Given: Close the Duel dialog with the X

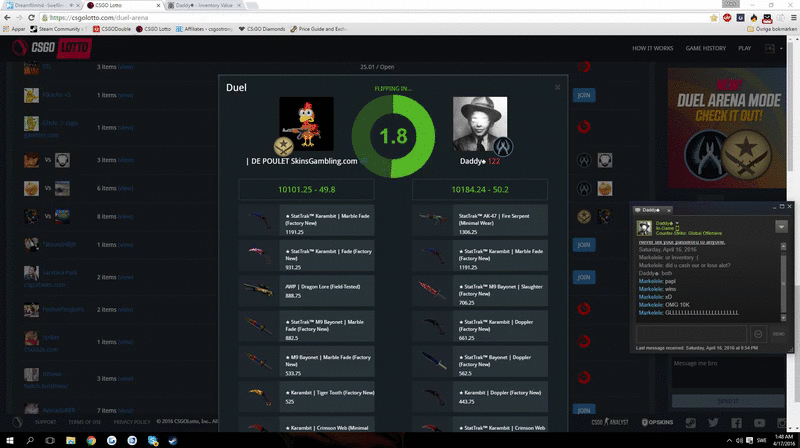Looking at the screenshot, I should (x=557, y=88).
